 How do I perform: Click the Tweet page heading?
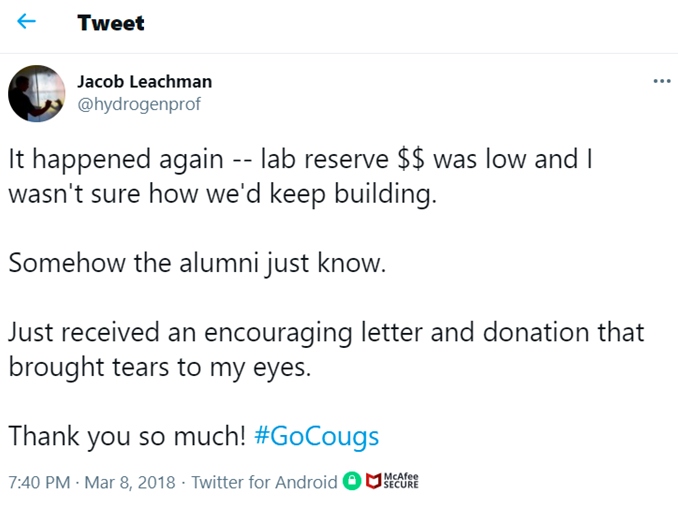coord(111,22)
